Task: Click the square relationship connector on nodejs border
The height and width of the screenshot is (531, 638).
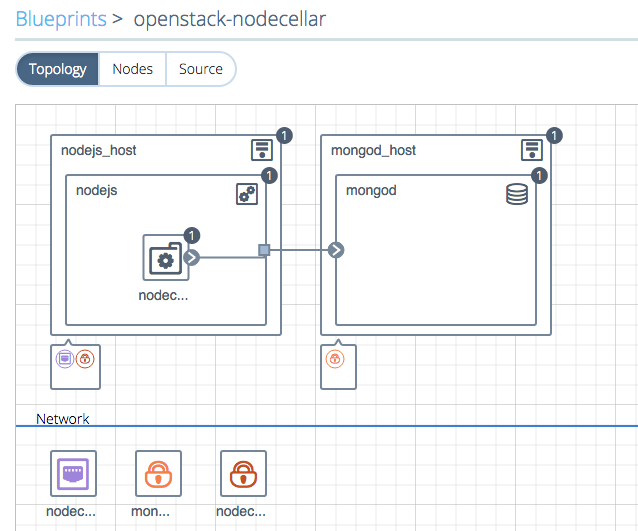Action: 264,250
